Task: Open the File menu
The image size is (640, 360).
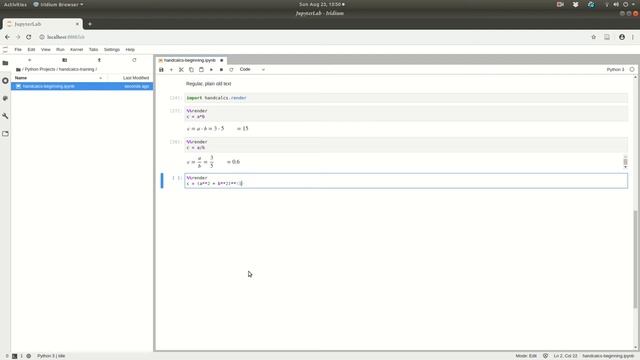Action: click(18, 49)
